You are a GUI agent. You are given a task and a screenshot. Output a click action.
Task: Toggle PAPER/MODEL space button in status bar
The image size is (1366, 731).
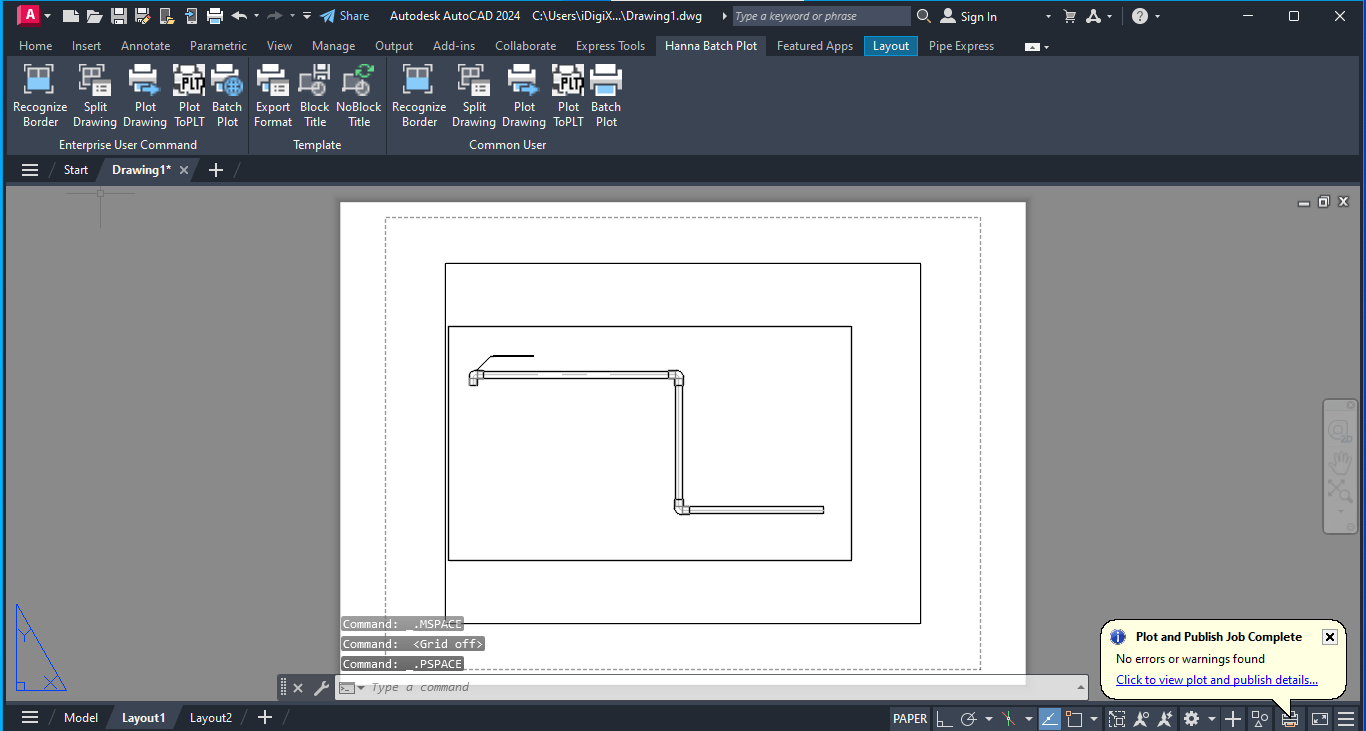pos(911,718)
